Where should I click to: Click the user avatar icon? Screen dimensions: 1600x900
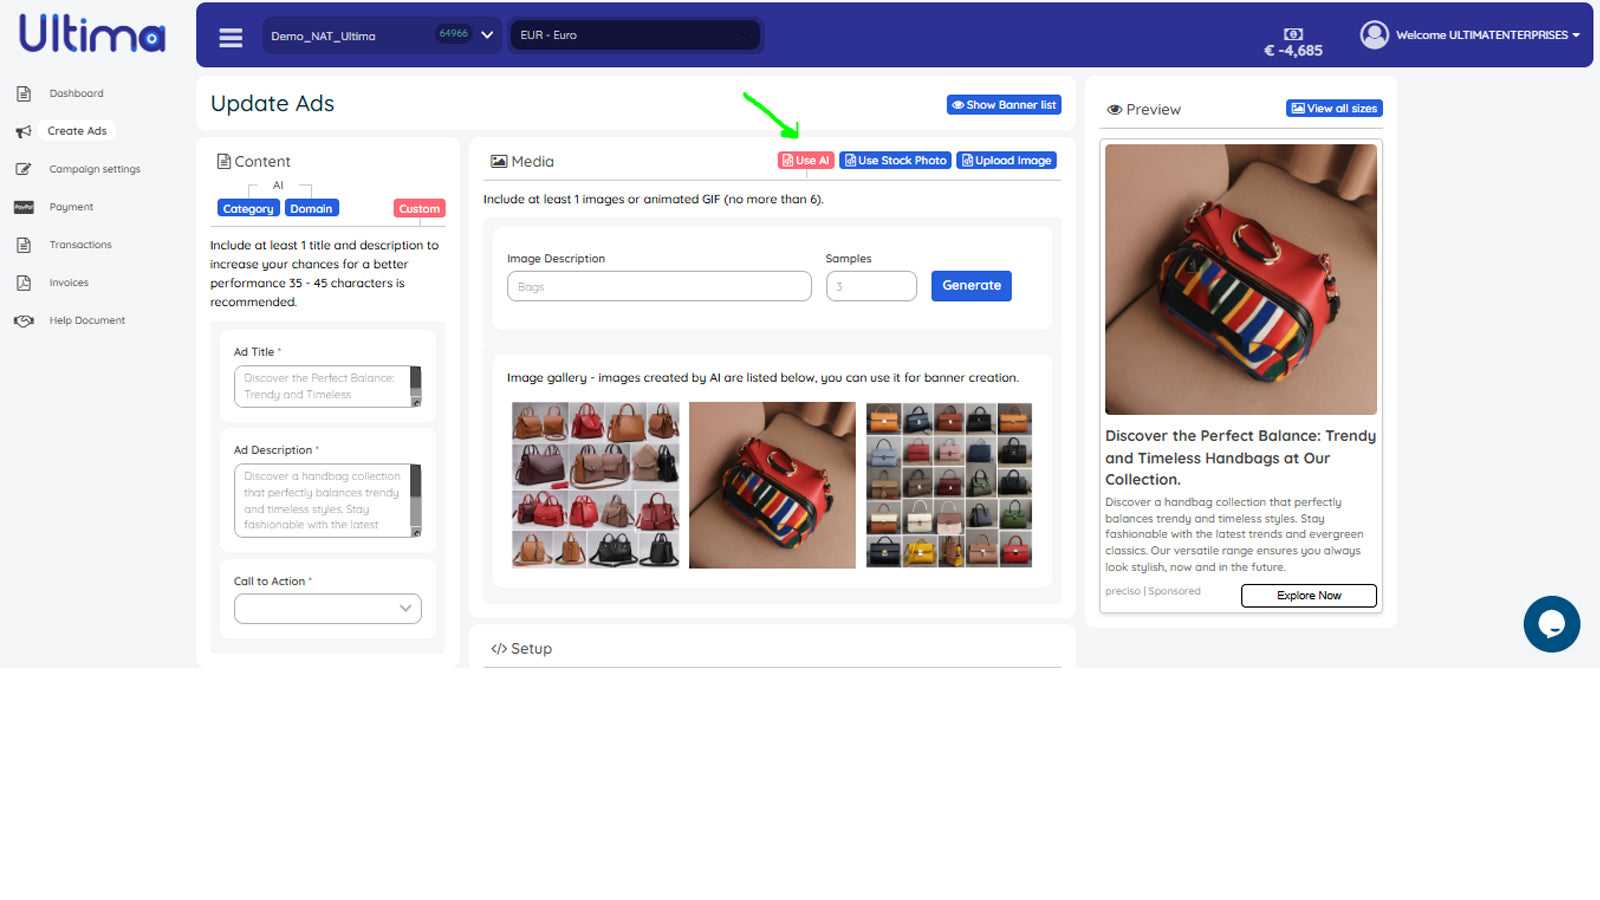tap(1375, 35)
